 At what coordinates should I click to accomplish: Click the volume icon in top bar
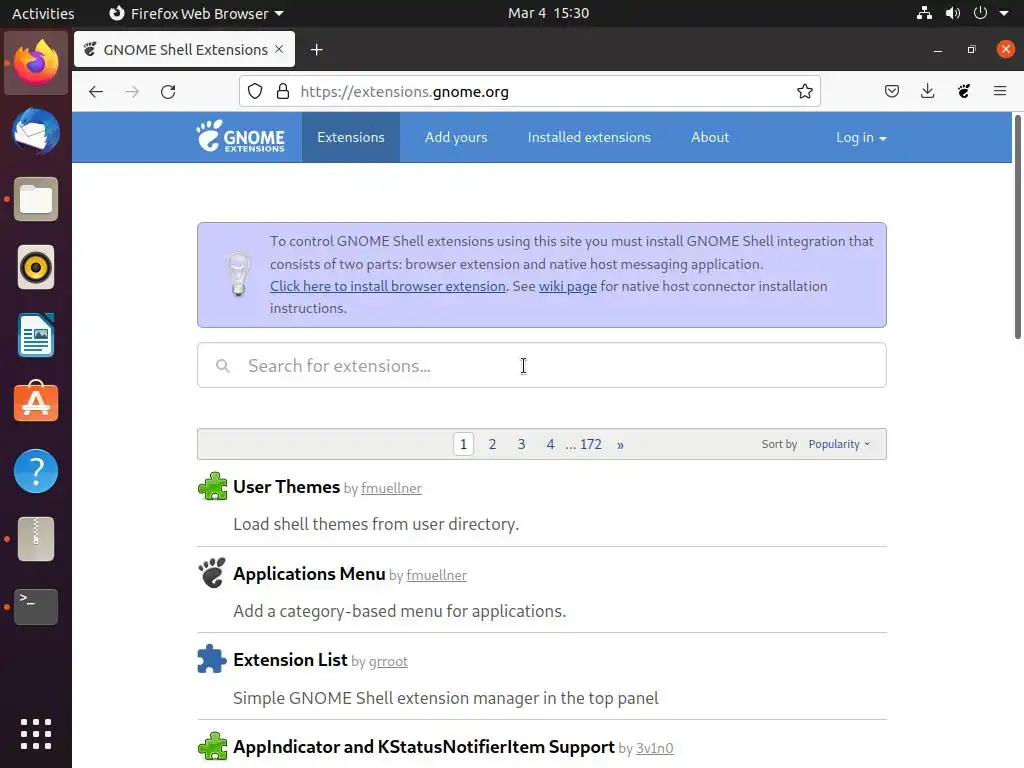click(953, 13)
